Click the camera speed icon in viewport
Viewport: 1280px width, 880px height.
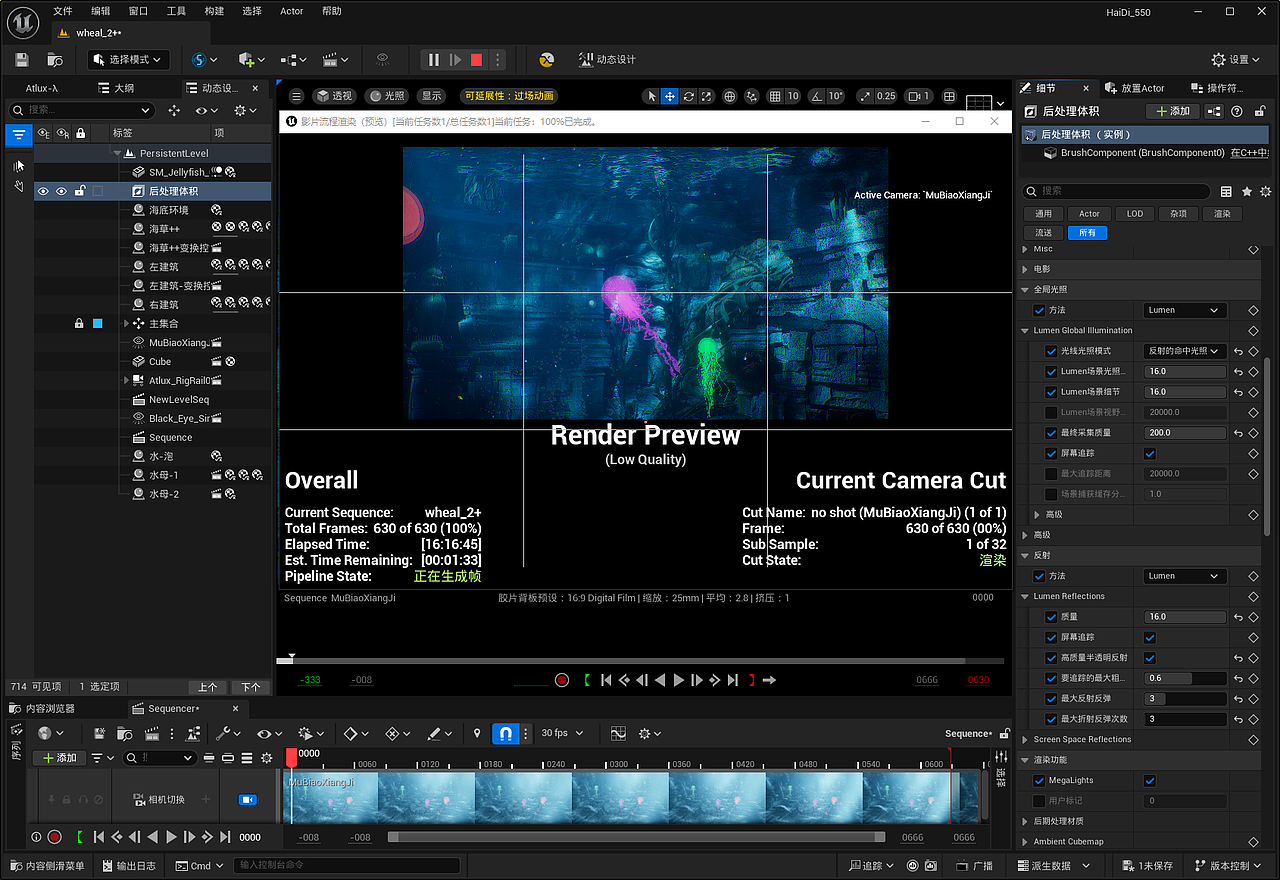(913, 96)
